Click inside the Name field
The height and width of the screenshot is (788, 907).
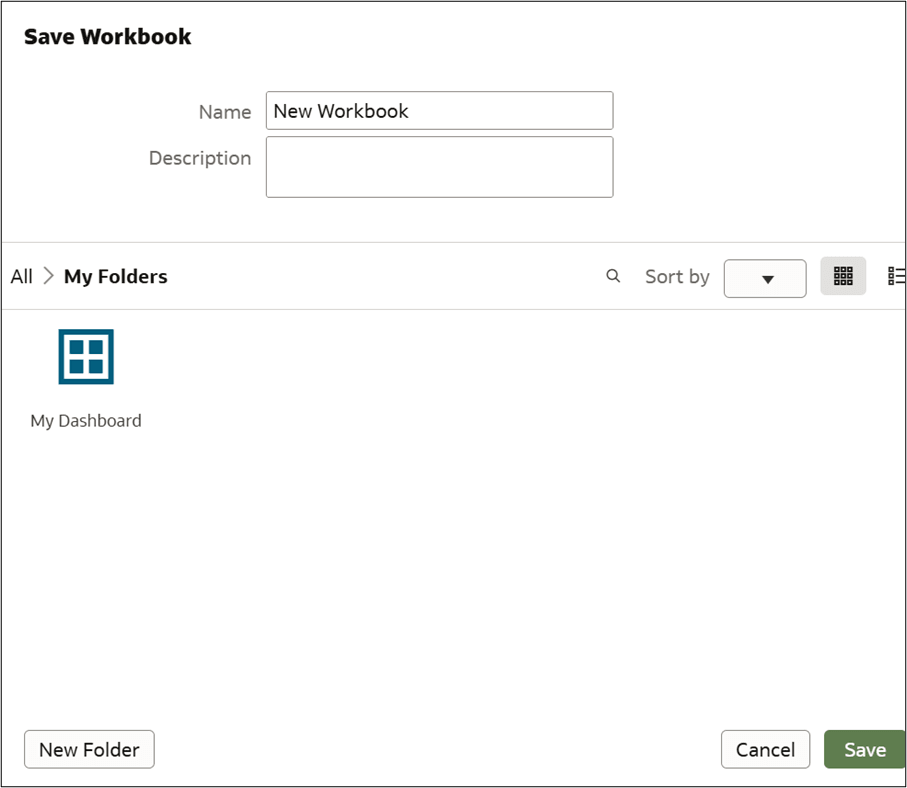pyautogui.click(x=439, y=110)
